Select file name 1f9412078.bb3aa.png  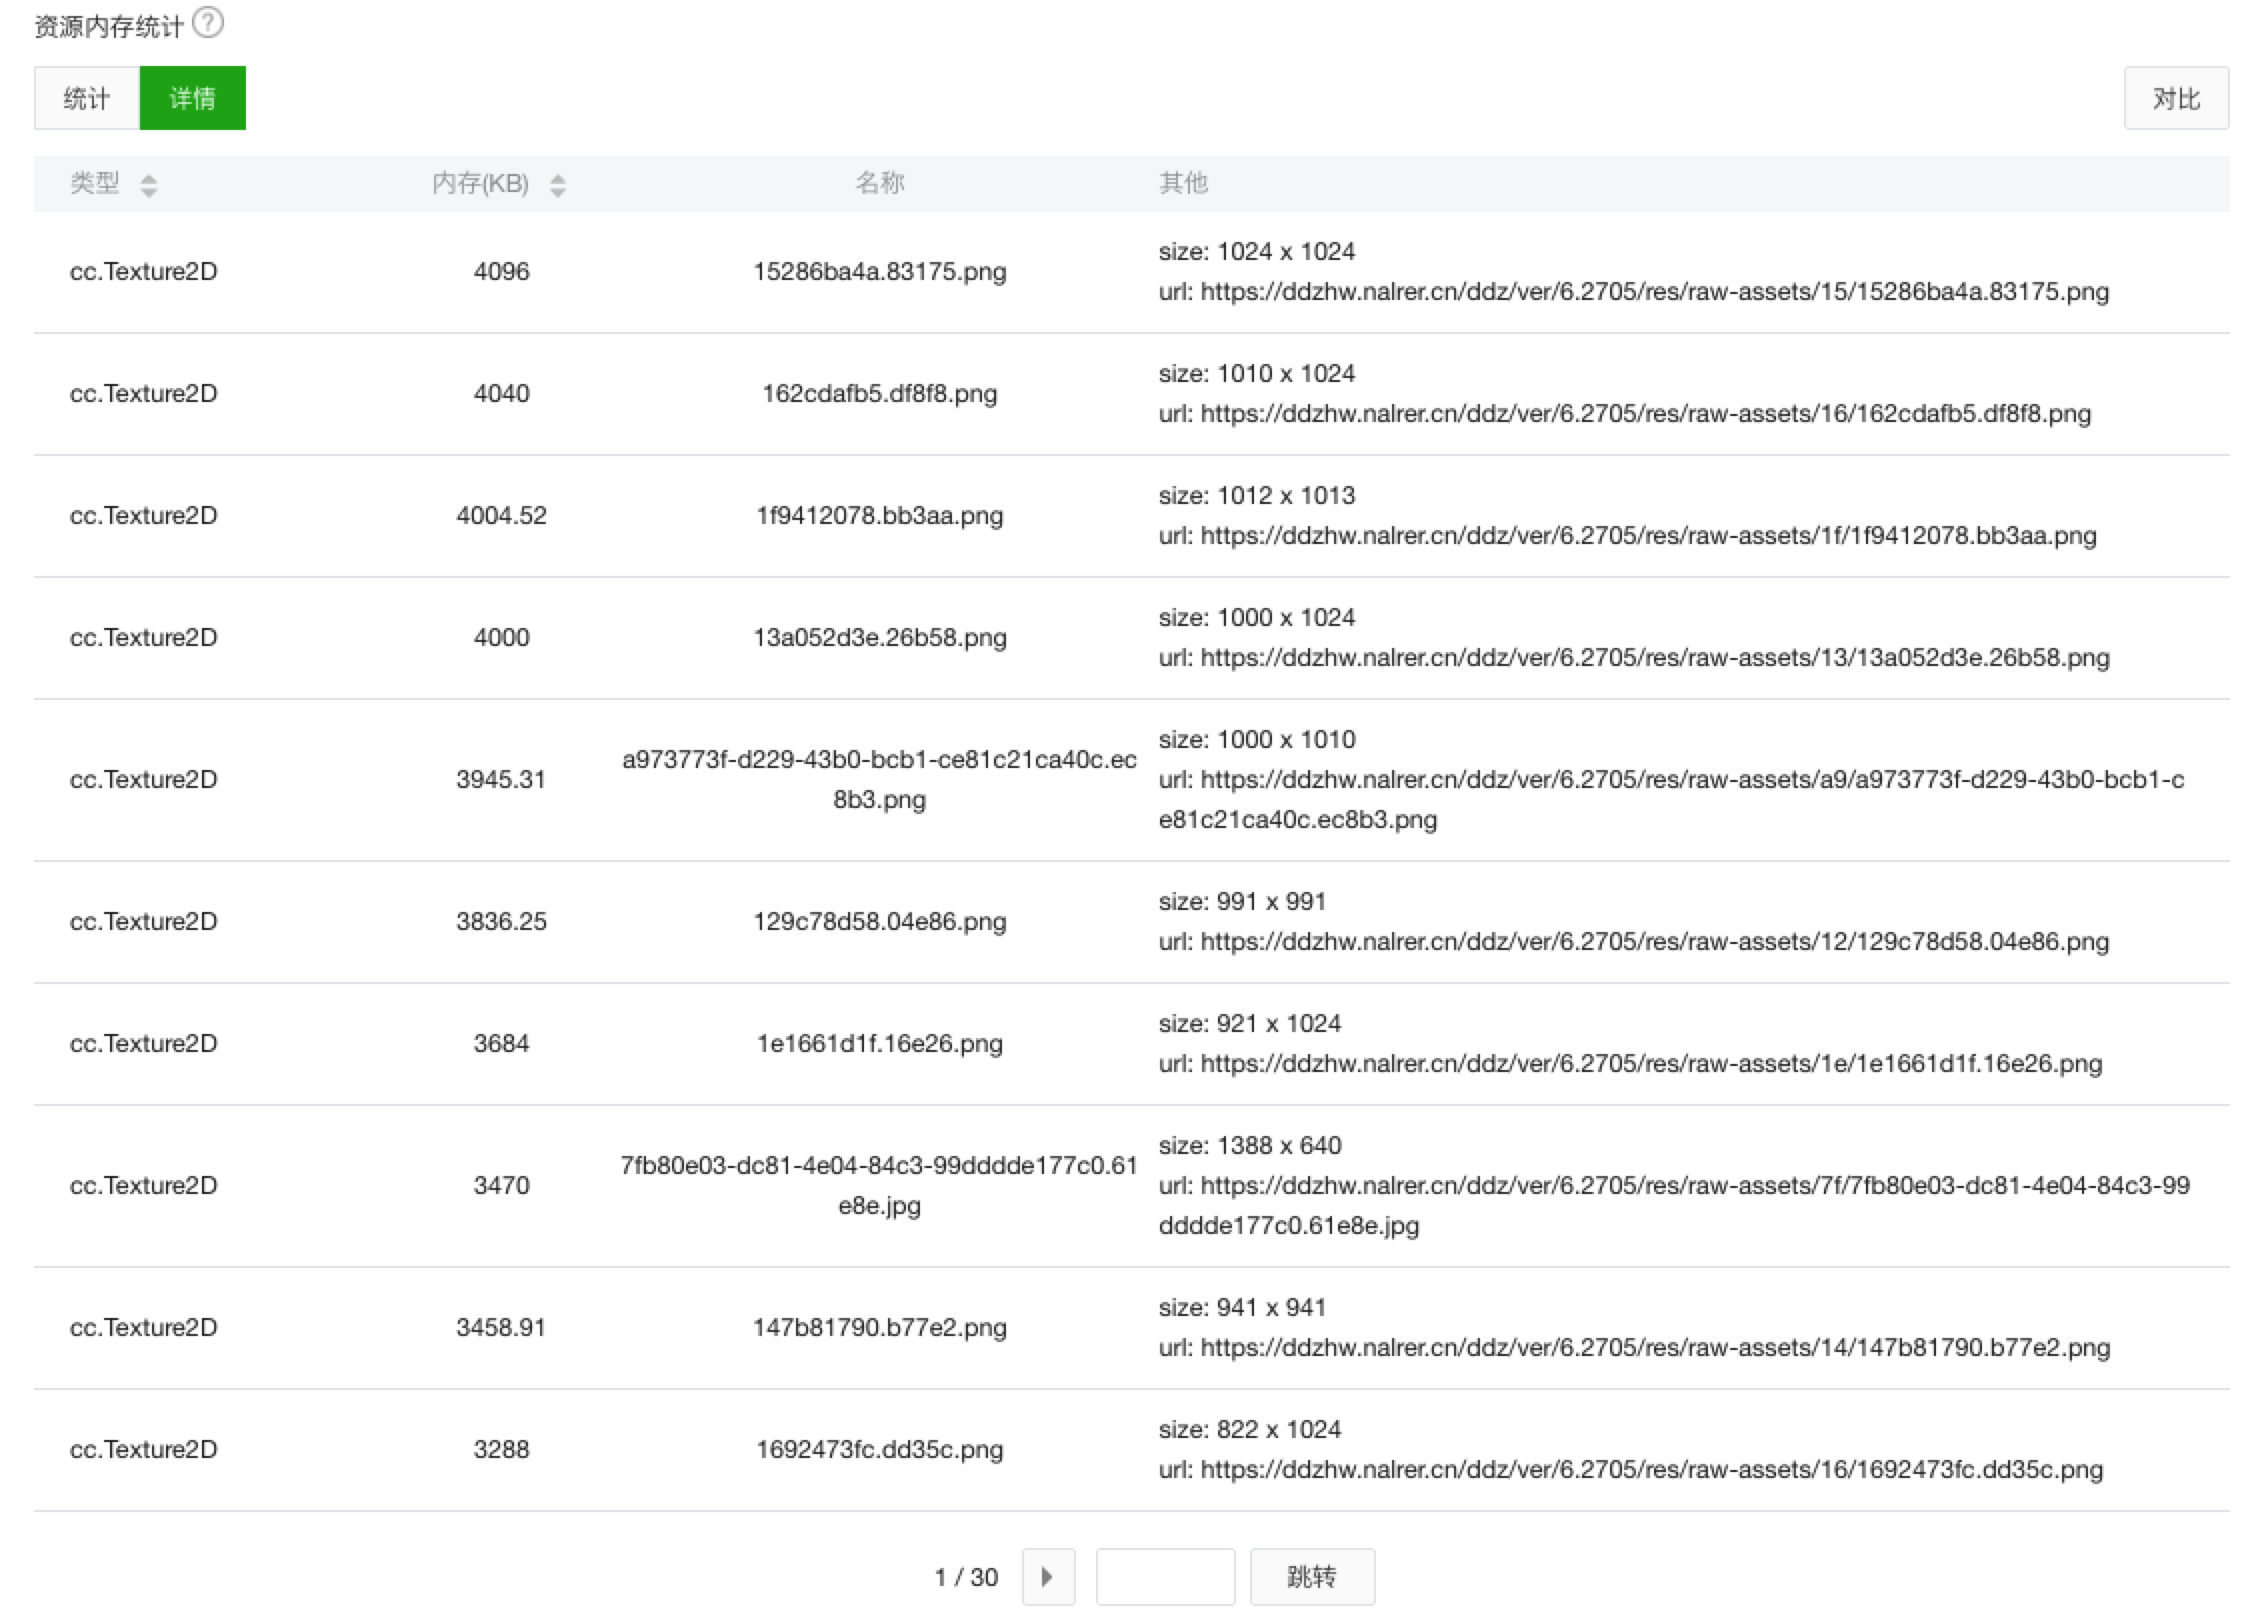(879, 516)
